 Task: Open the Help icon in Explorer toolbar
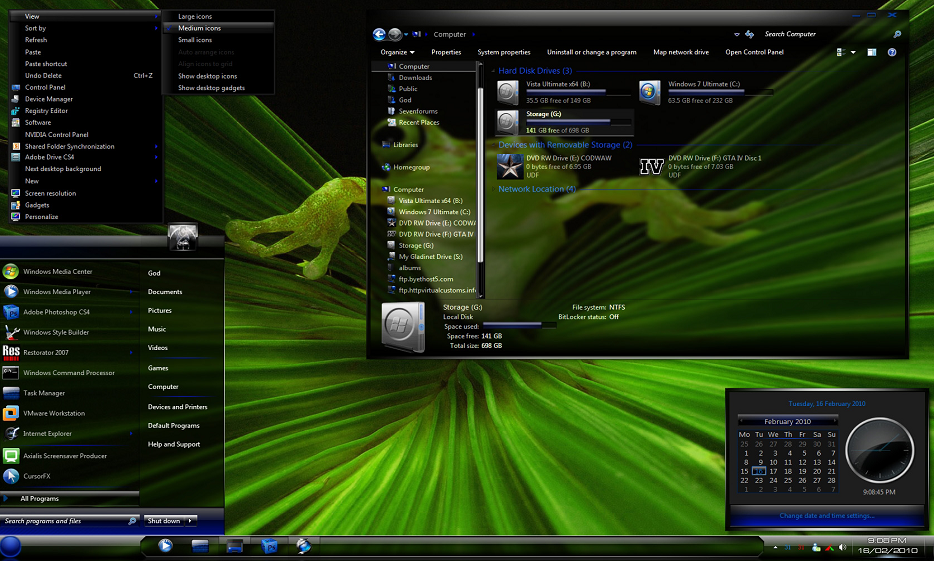(892, 52)
